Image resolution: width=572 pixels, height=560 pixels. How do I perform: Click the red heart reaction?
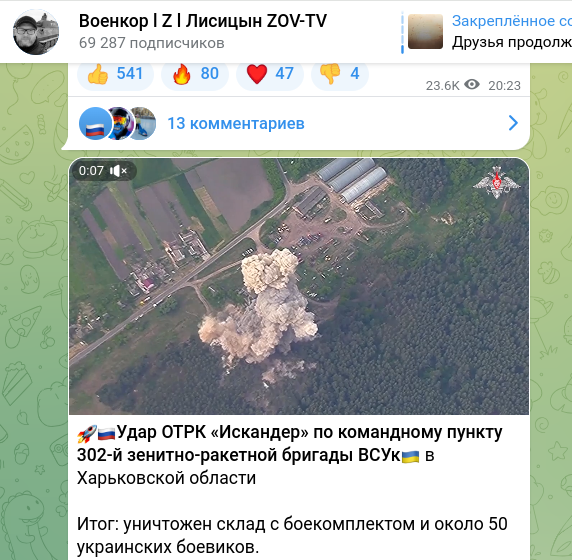257,74
